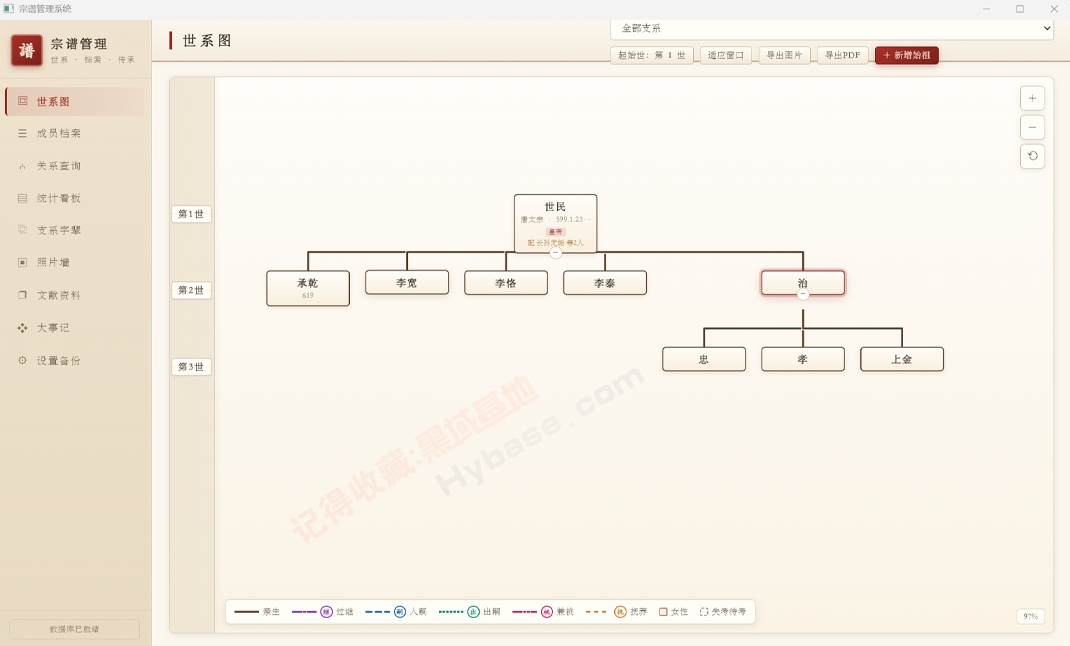This screenshot has height=646, width=1070.
Task: Zoom in with the plus button
Action: [1032, 98]
